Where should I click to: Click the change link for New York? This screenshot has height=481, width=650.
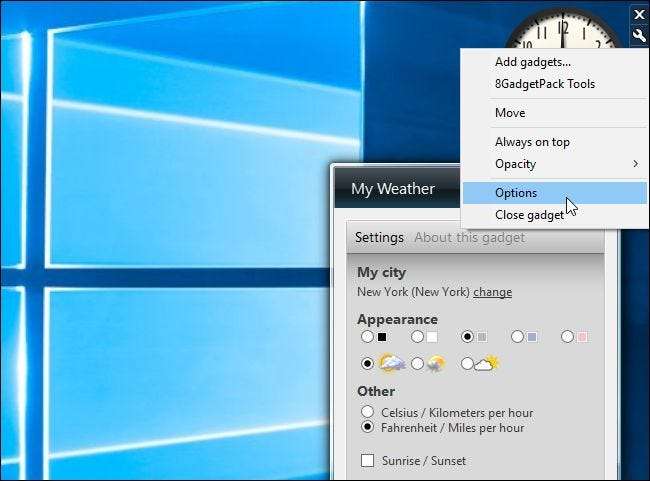492,292
